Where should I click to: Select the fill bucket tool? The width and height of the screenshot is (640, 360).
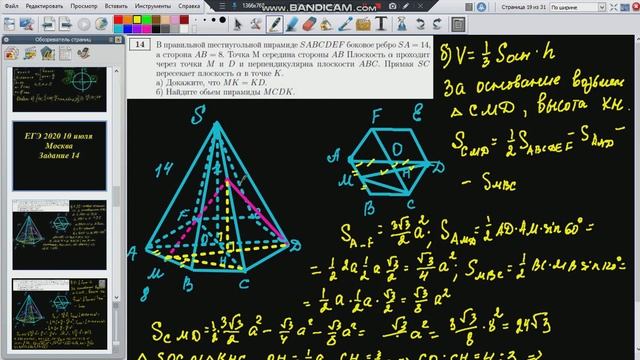326,24
